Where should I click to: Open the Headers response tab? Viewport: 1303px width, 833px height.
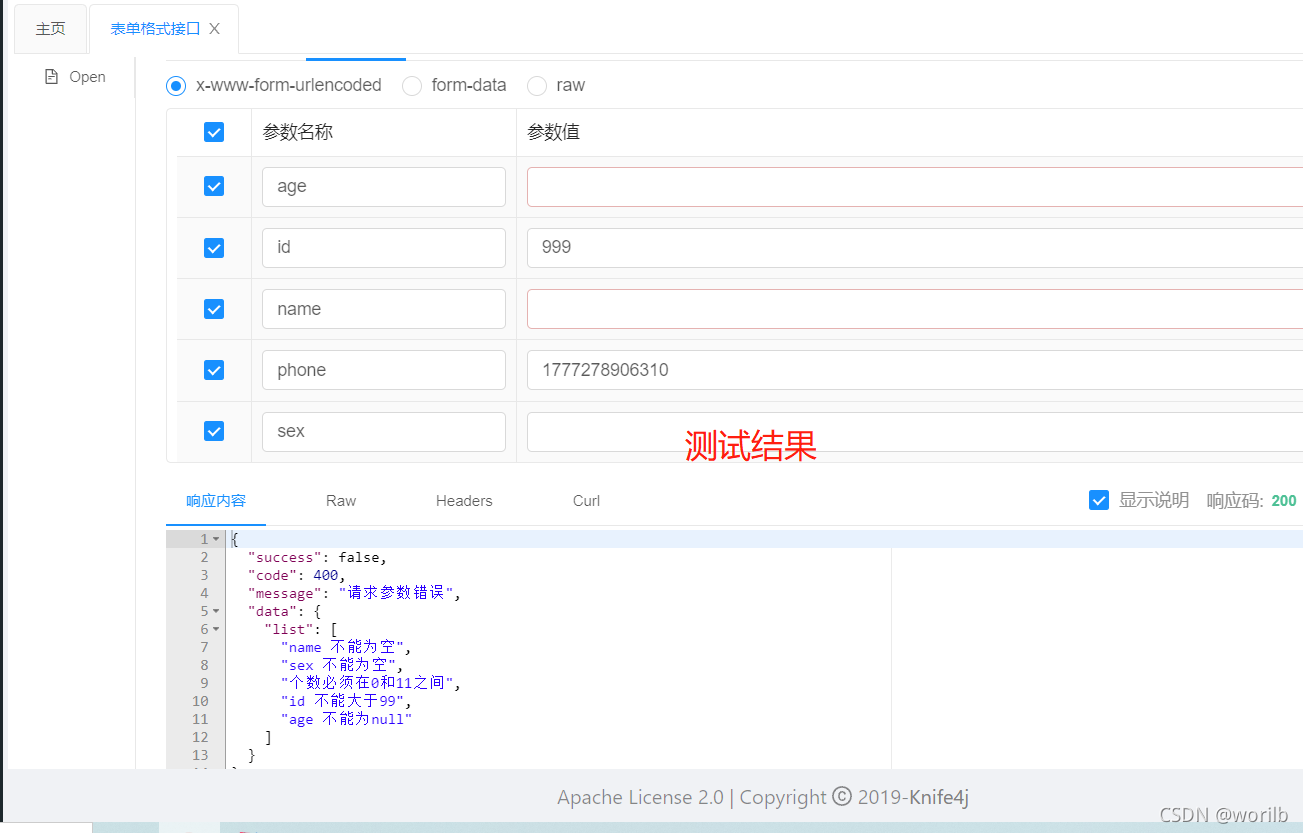464,501
